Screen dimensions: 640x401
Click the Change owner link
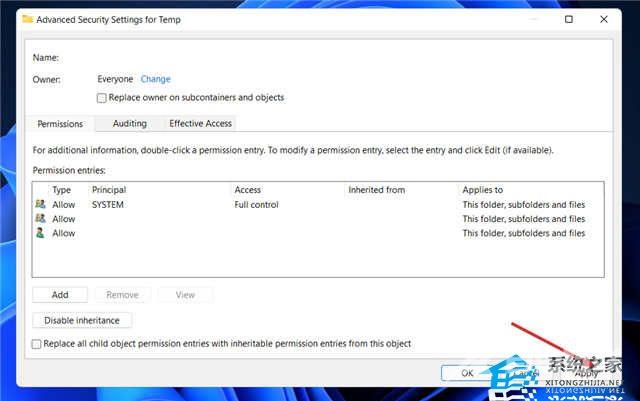pos(155,79)
